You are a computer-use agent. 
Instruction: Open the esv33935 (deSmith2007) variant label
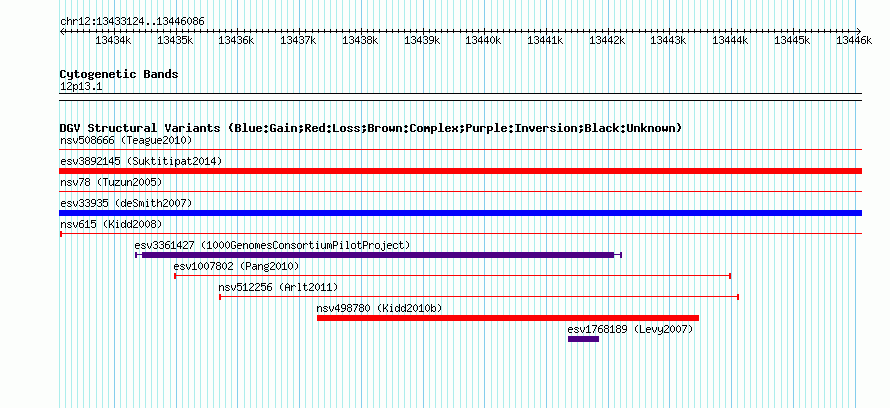(x=126, y=203)
